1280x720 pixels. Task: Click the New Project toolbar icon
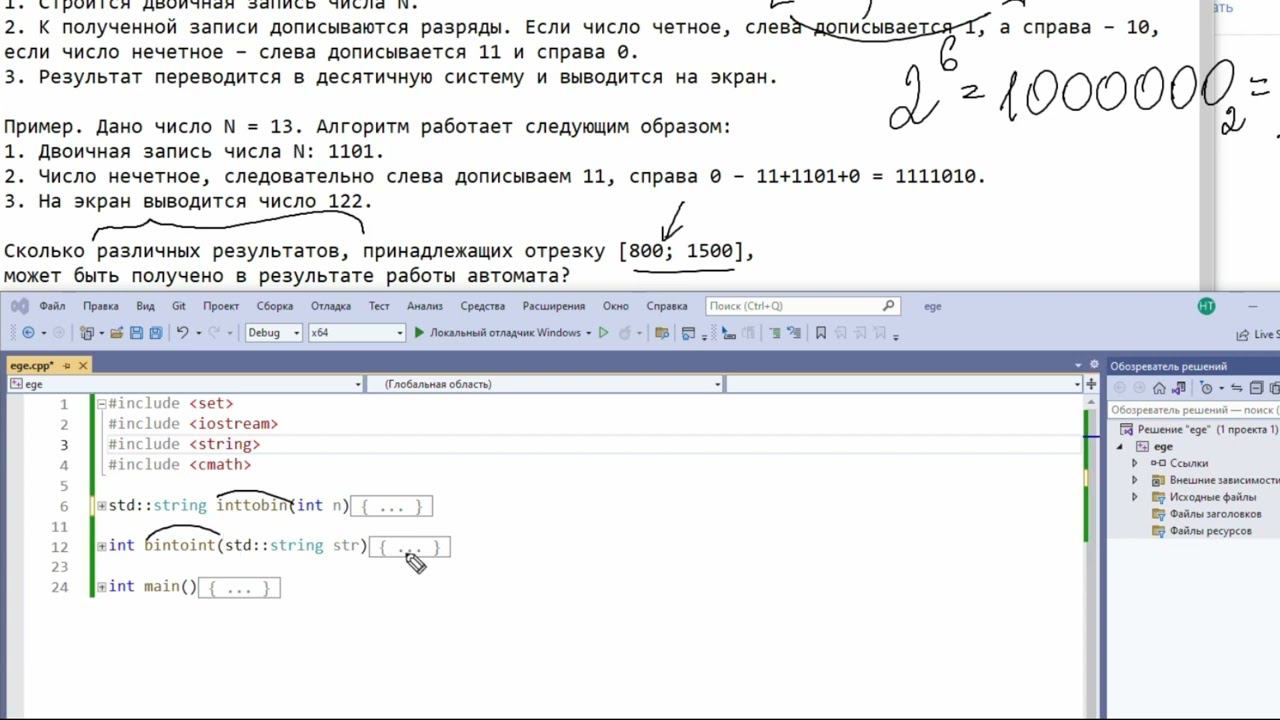(88, 333)
